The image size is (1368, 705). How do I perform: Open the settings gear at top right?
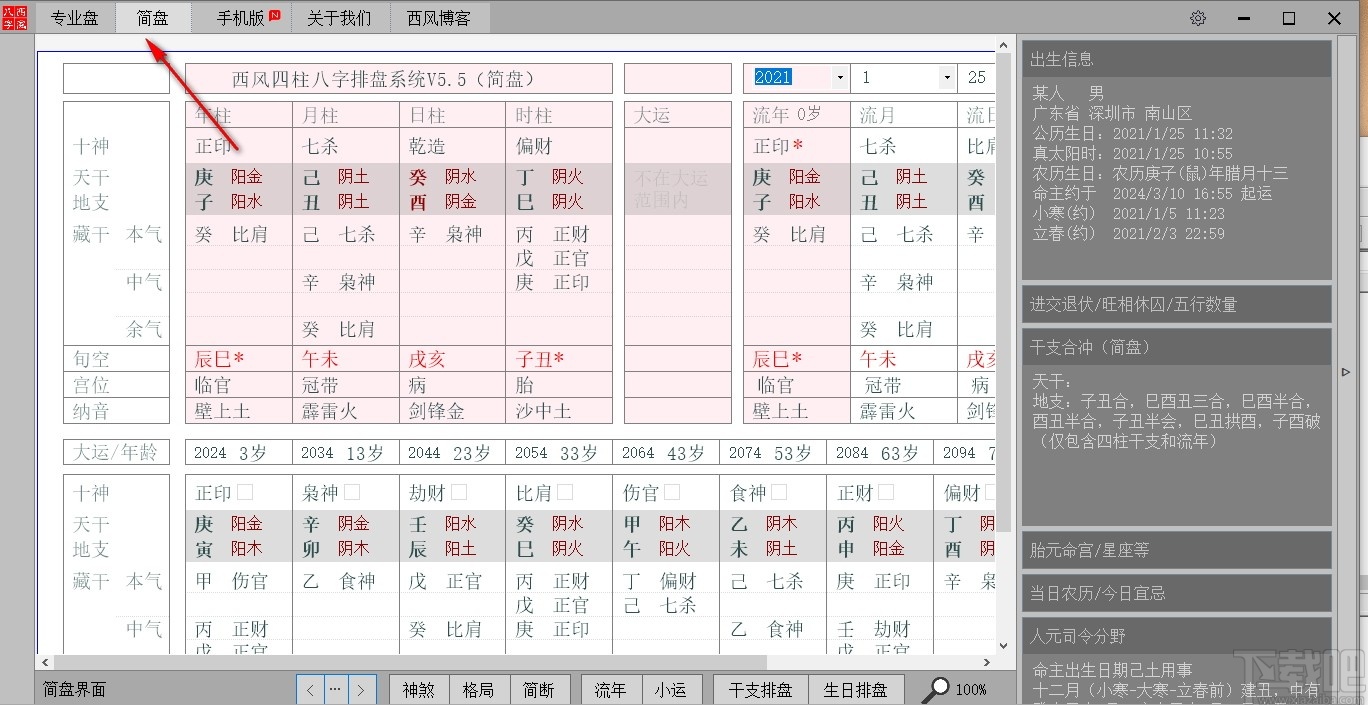pyautogui.click(x=1198, y=18)
